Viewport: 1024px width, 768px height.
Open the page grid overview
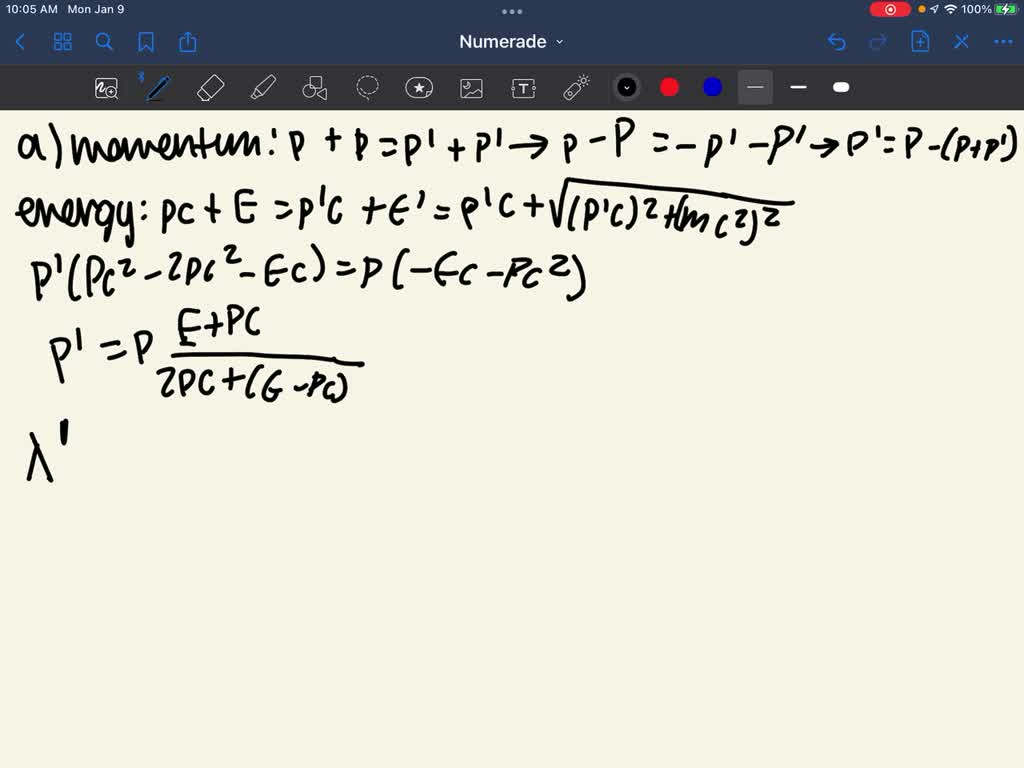coord(62,42)
